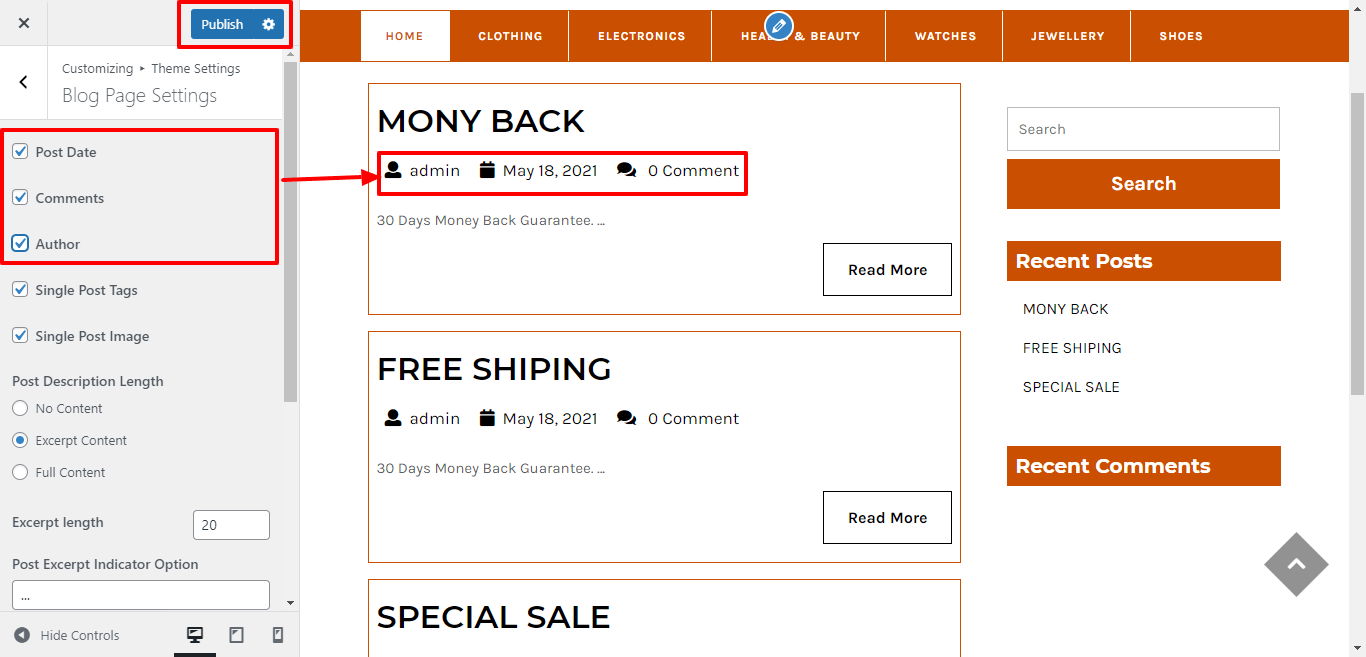The height and width of the screenshot is (657, 1366).
Task: Click the blue pencil edit shortcut icon
Action: [778, 26]
